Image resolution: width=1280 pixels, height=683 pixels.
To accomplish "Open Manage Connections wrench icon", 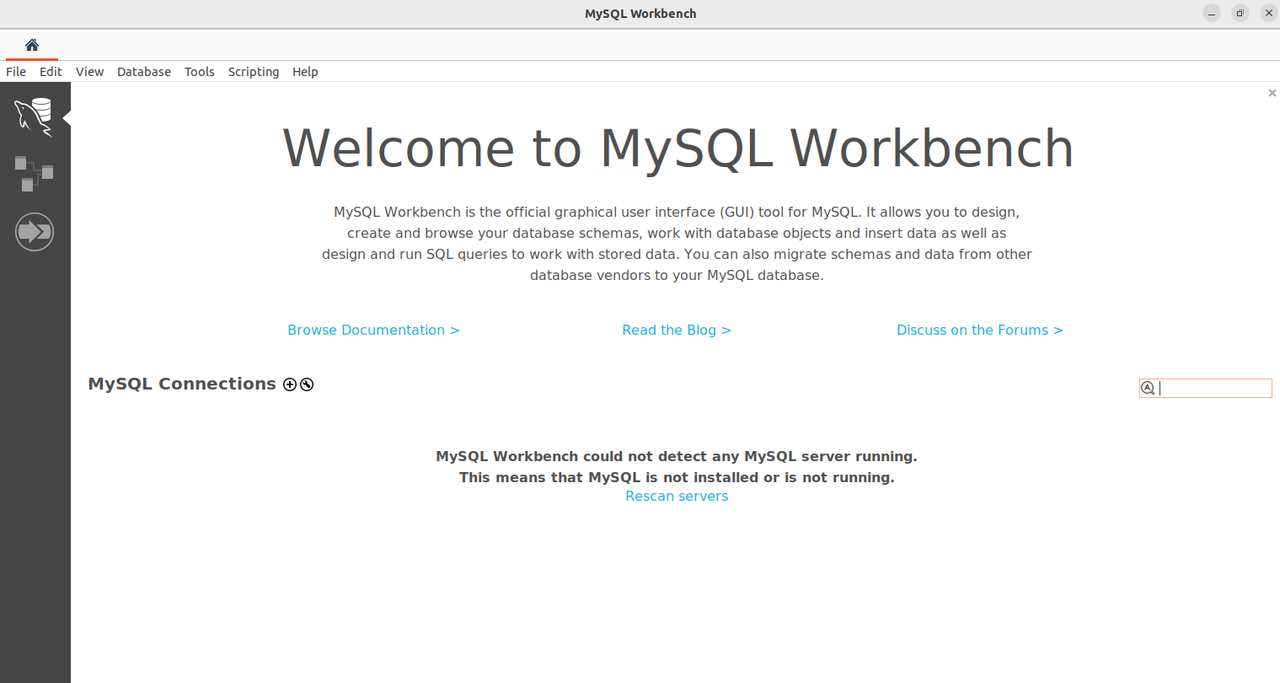I will pyautogui.click(x=307, y=384).
